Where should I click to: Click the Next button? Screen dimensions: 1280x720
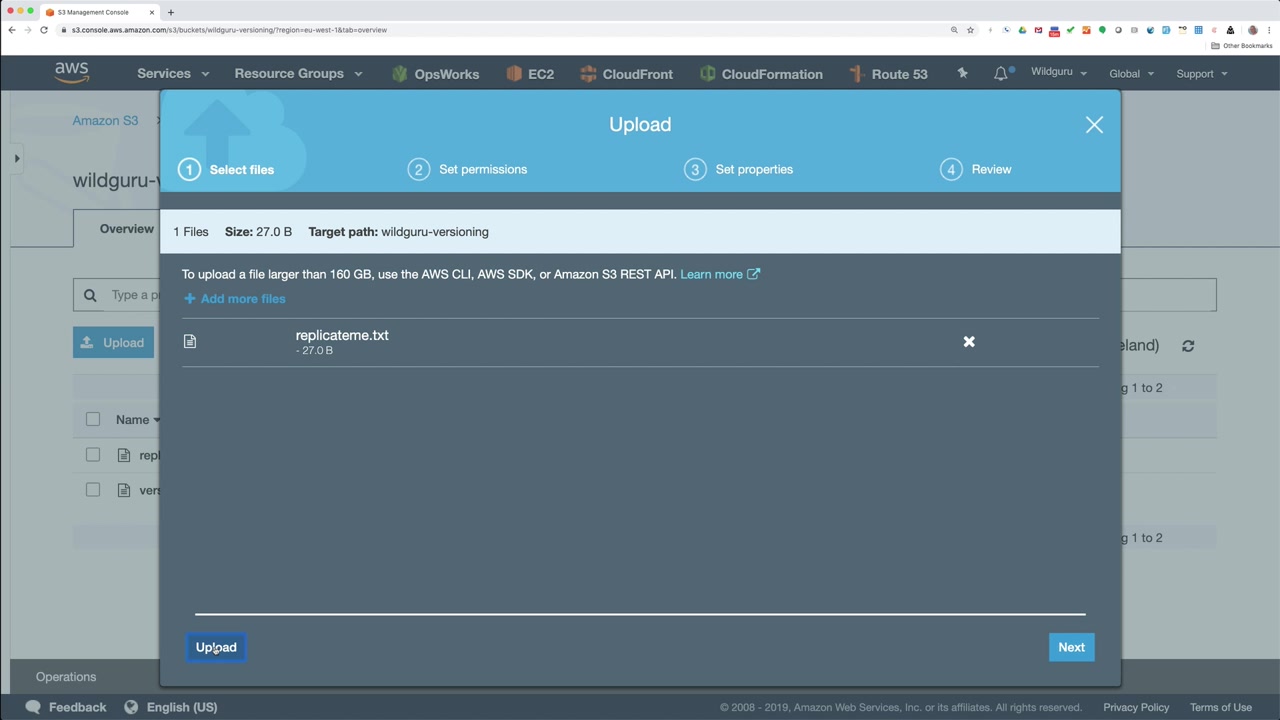click(x=1071, y=648)
